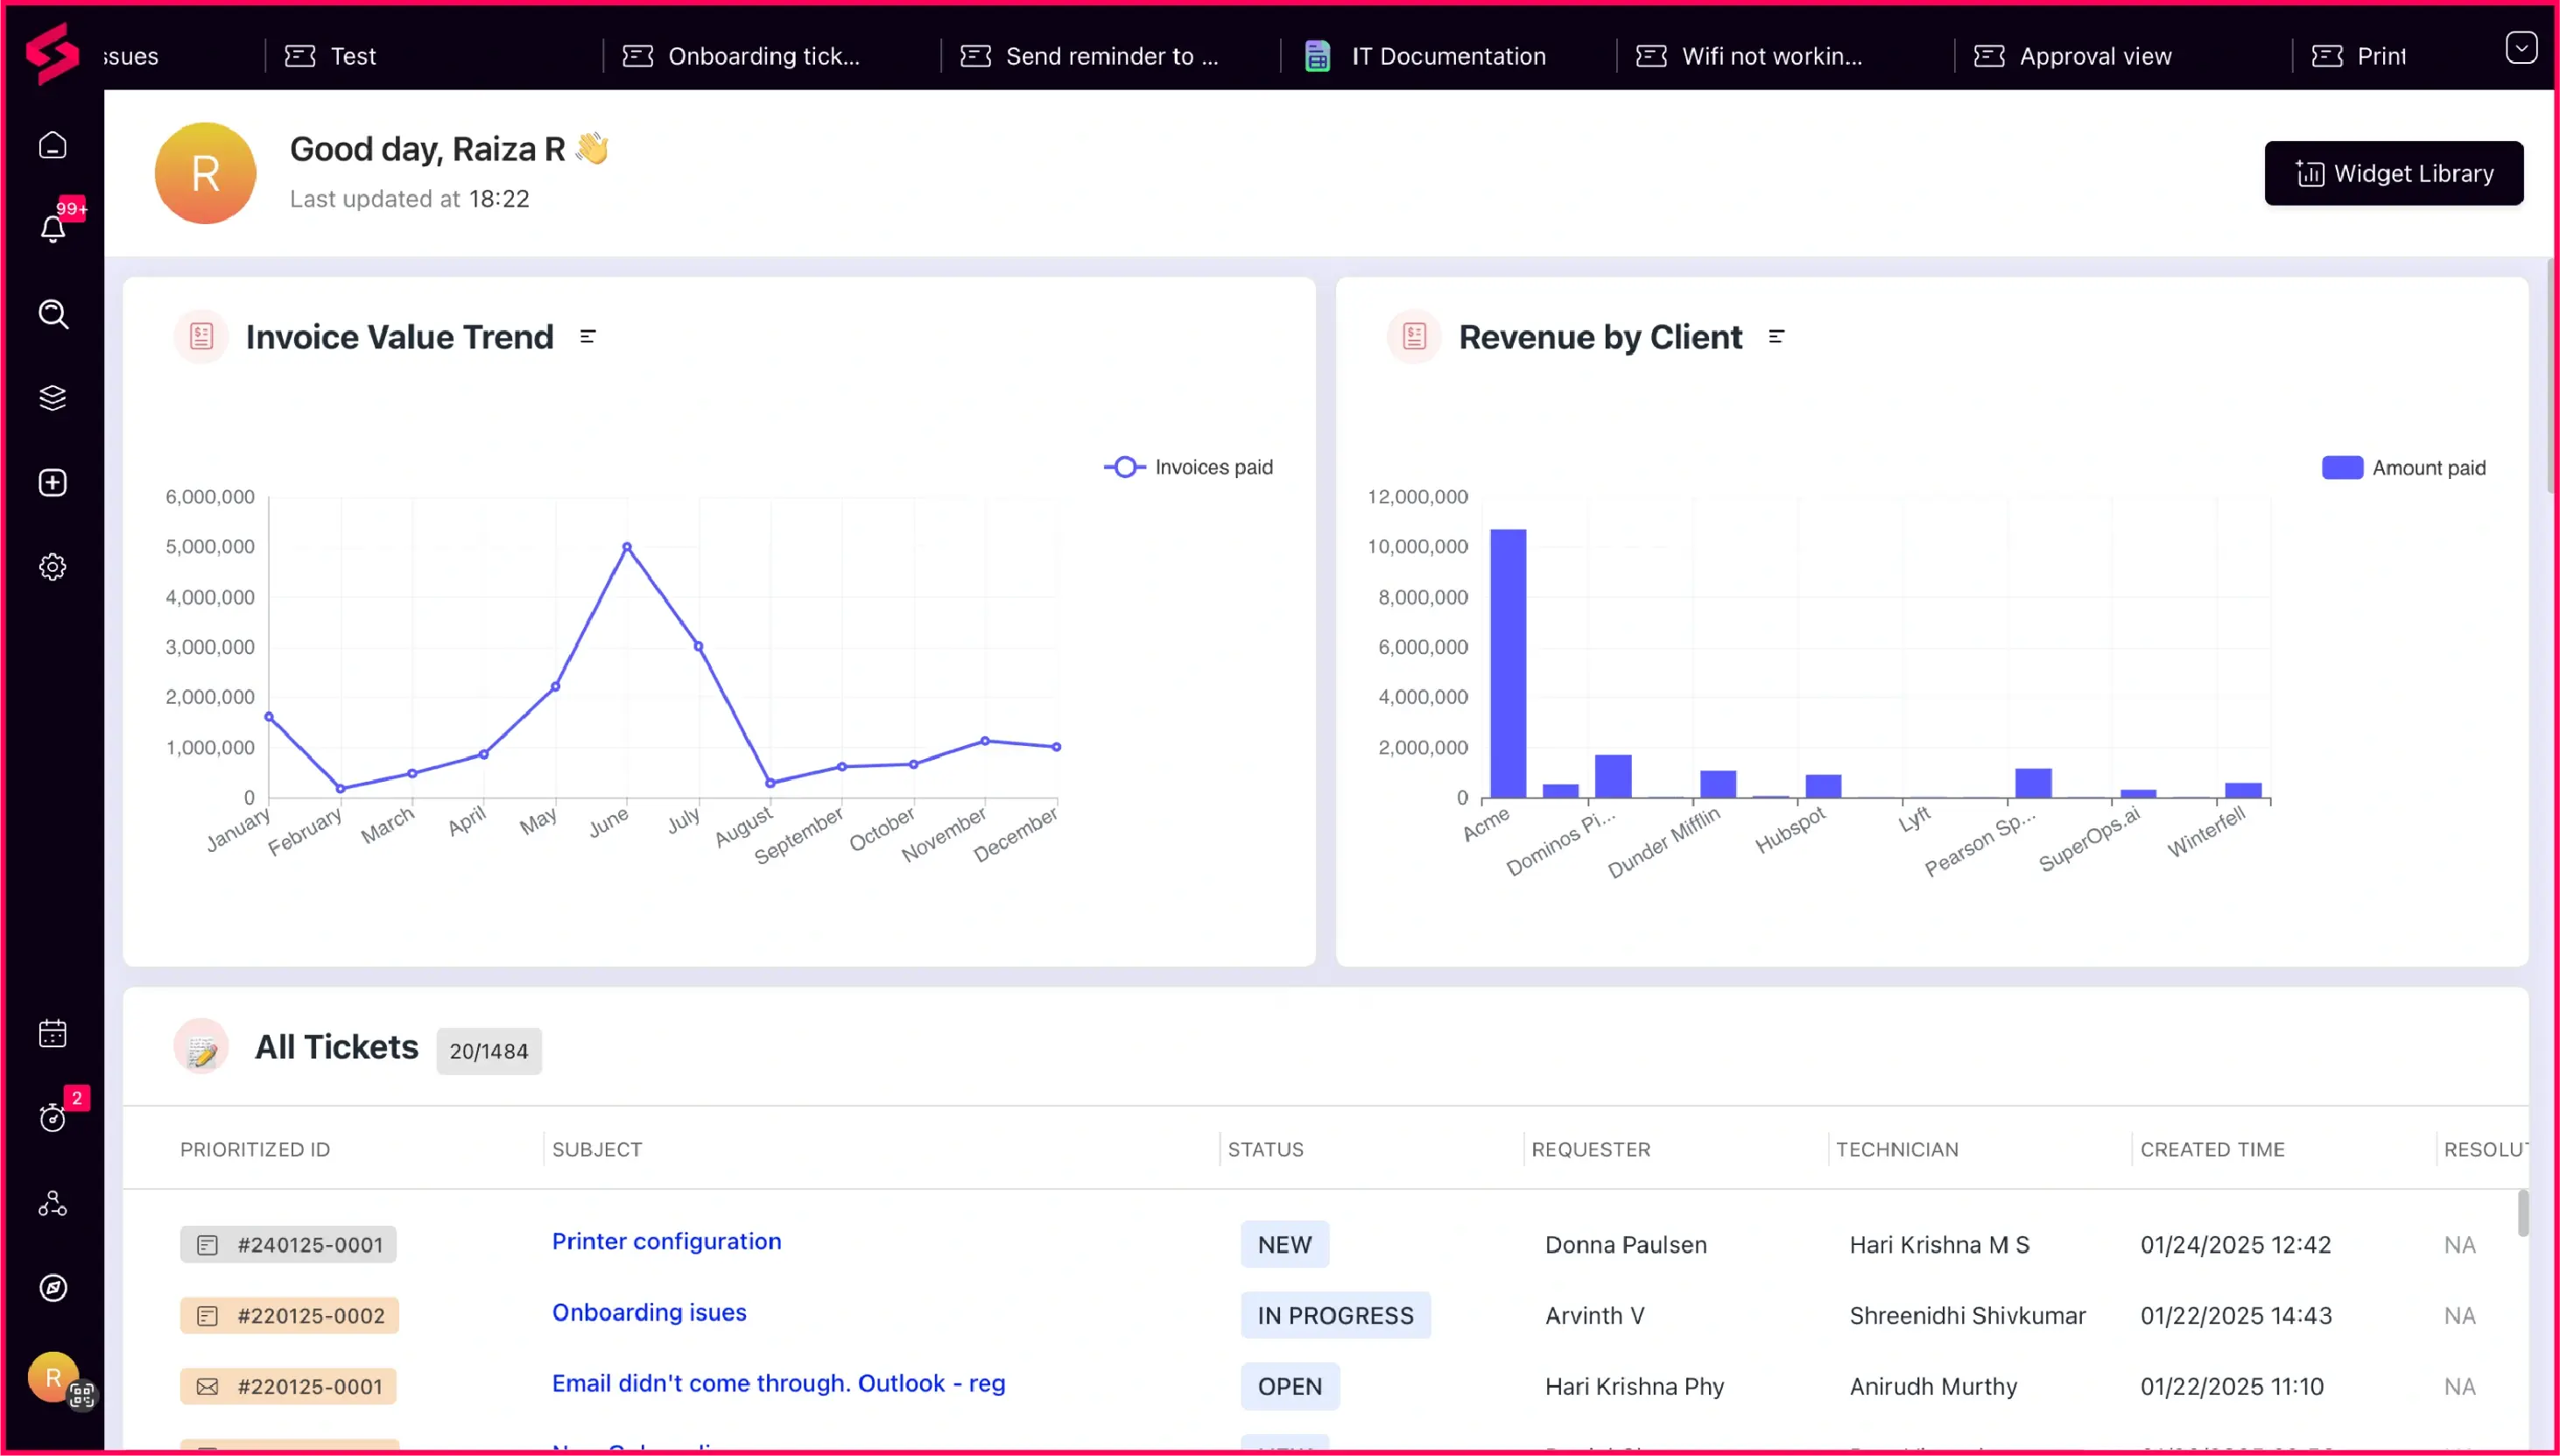Image resolution: width=2560 pixels, height=1456 pixels.
Task: Select the search icon in the sidebar
Action: 52,314
